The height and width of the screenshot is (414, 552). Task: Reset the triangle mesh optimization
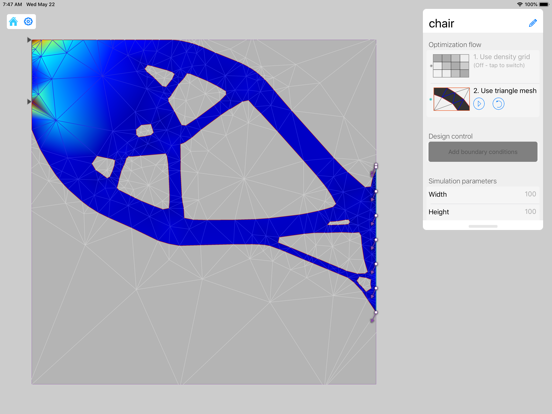click(x=498, y=104)
